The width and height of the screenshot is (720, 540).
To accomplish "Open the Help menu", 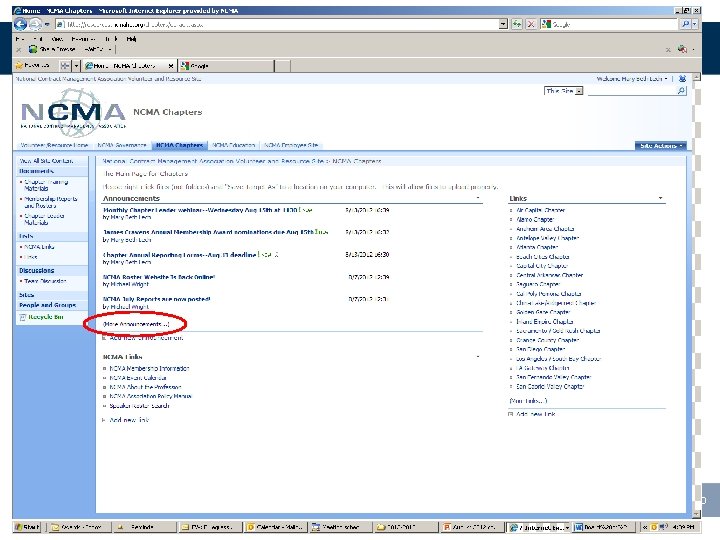I will (x=131, y=39).
